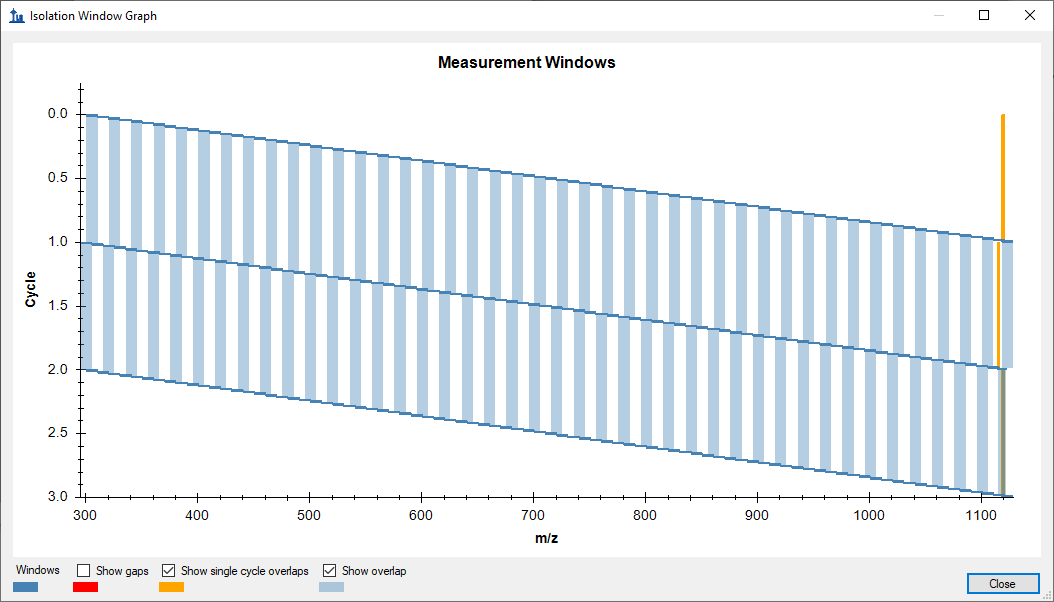
Task: Click the 700 tick label on m/z axis
Action: pos(534,514)
